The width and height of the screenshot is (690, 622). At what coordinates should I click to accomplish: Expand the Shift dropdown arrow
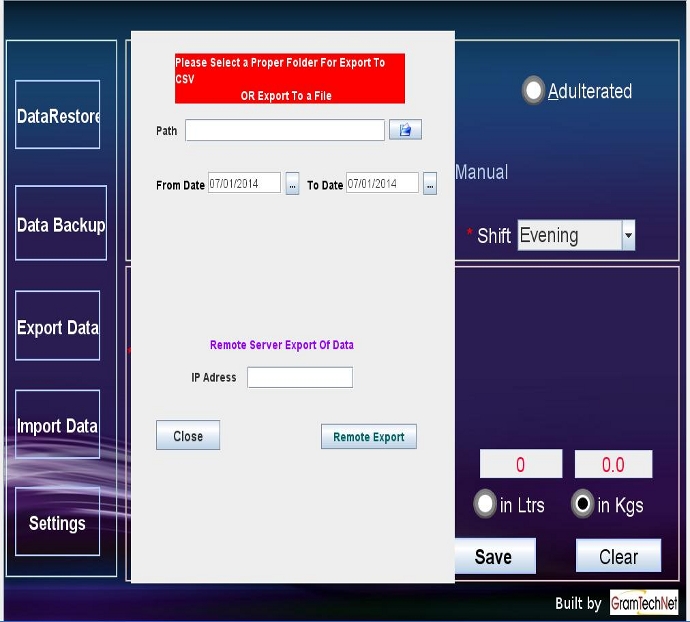click(628, 236)
